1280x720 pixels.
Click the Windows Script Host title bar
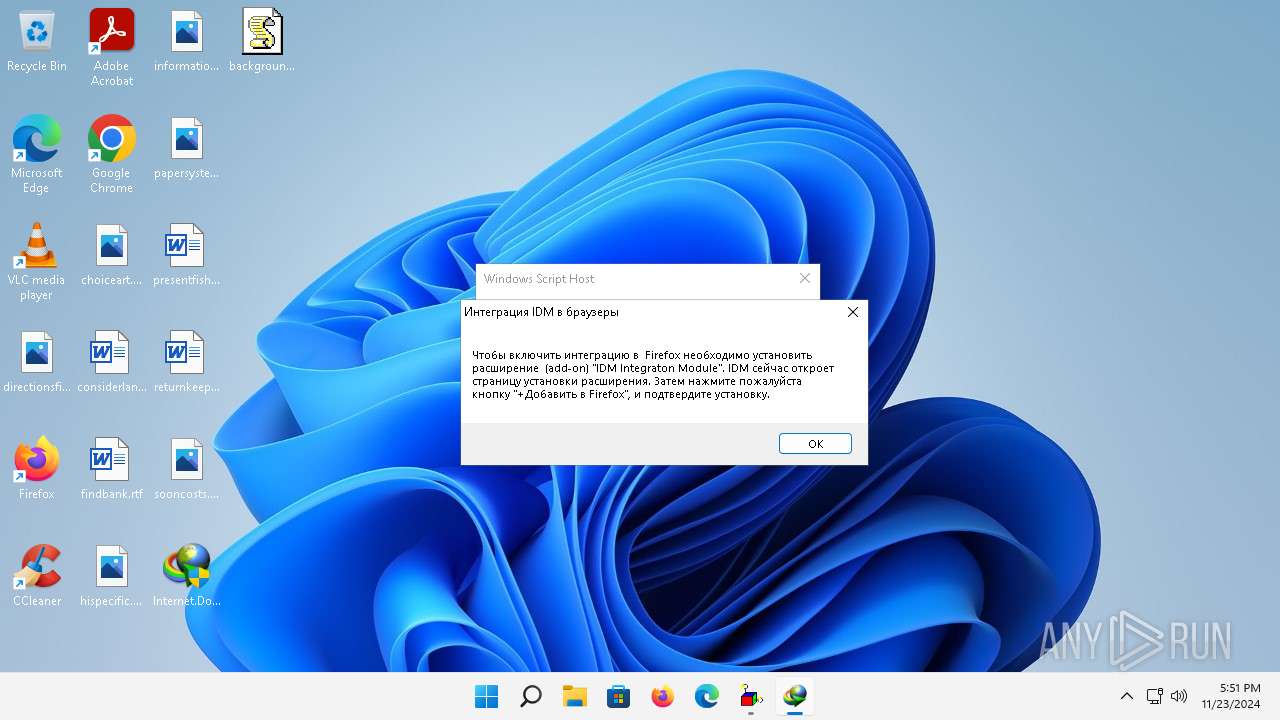(648, 279)
